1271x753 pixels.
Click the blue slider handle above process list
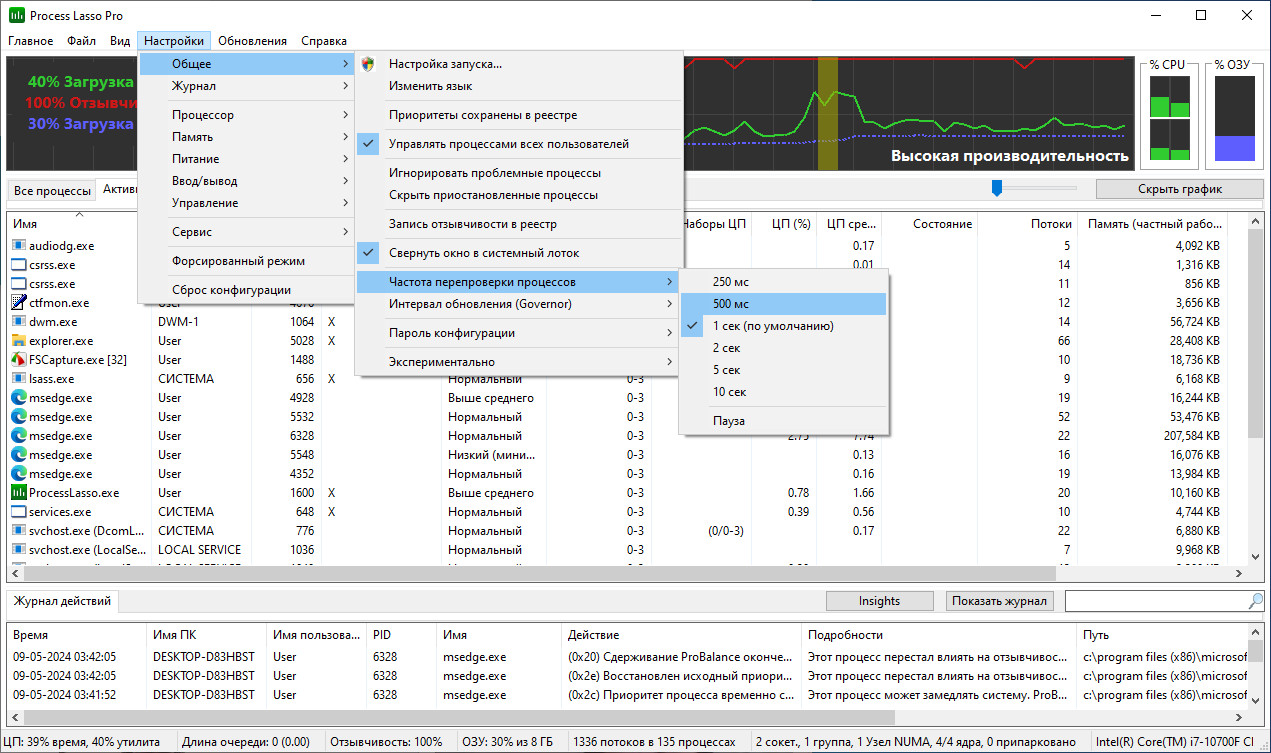(997, 187)
